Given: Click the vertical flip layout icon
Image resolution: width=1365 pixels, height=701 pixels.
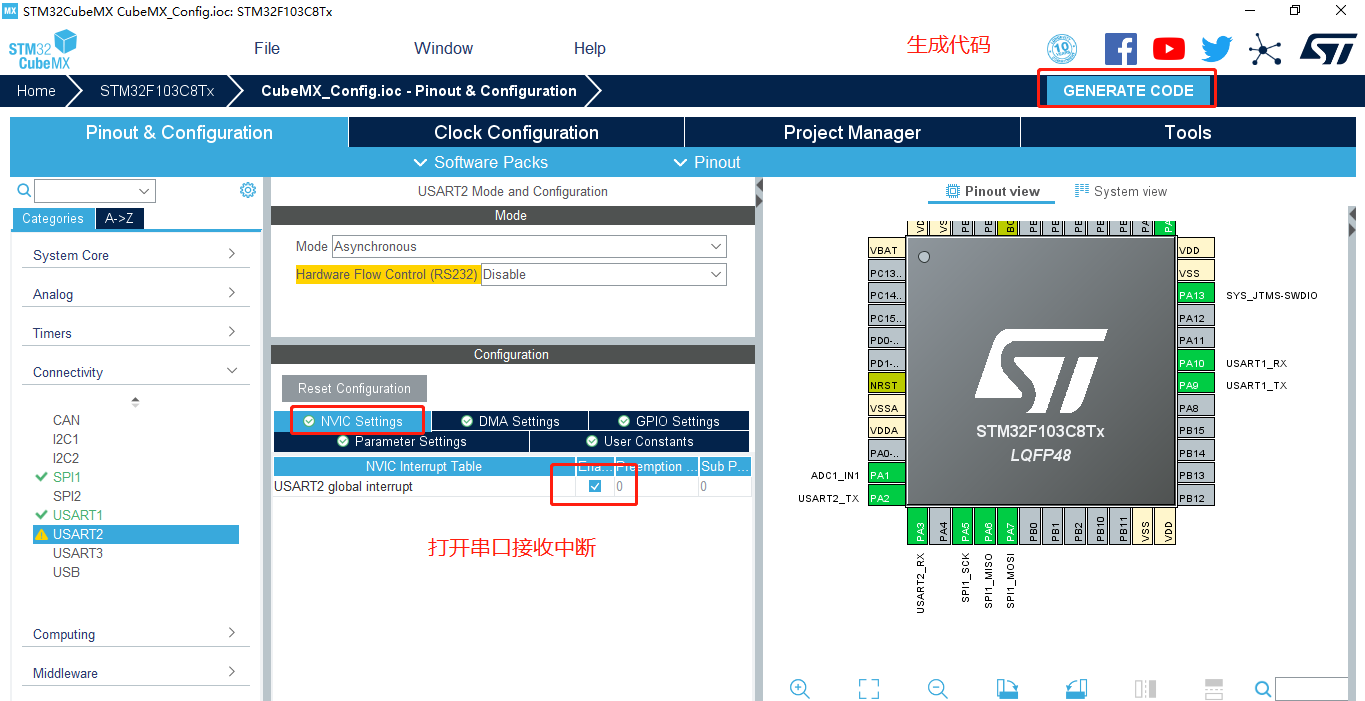Looking at the screenshot, I should pos(1145,688).
